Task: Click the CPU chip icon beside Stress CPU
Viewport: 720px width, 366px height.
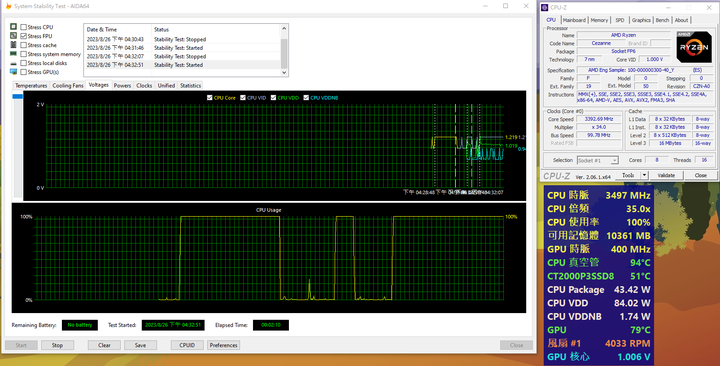Action: (13, 27)
